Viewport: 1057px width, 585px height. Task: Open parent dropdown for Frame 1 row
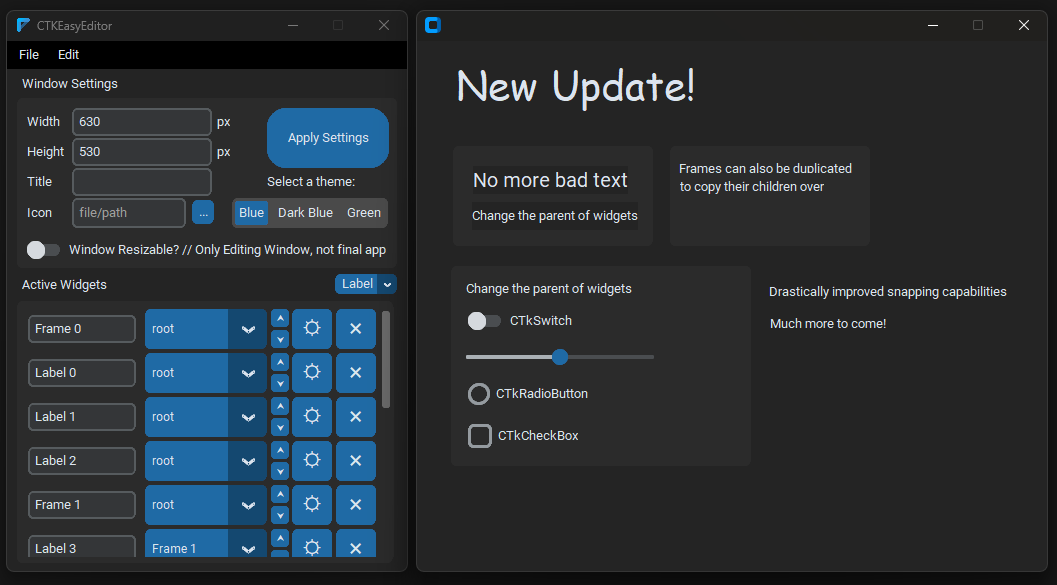coord(206,504)
